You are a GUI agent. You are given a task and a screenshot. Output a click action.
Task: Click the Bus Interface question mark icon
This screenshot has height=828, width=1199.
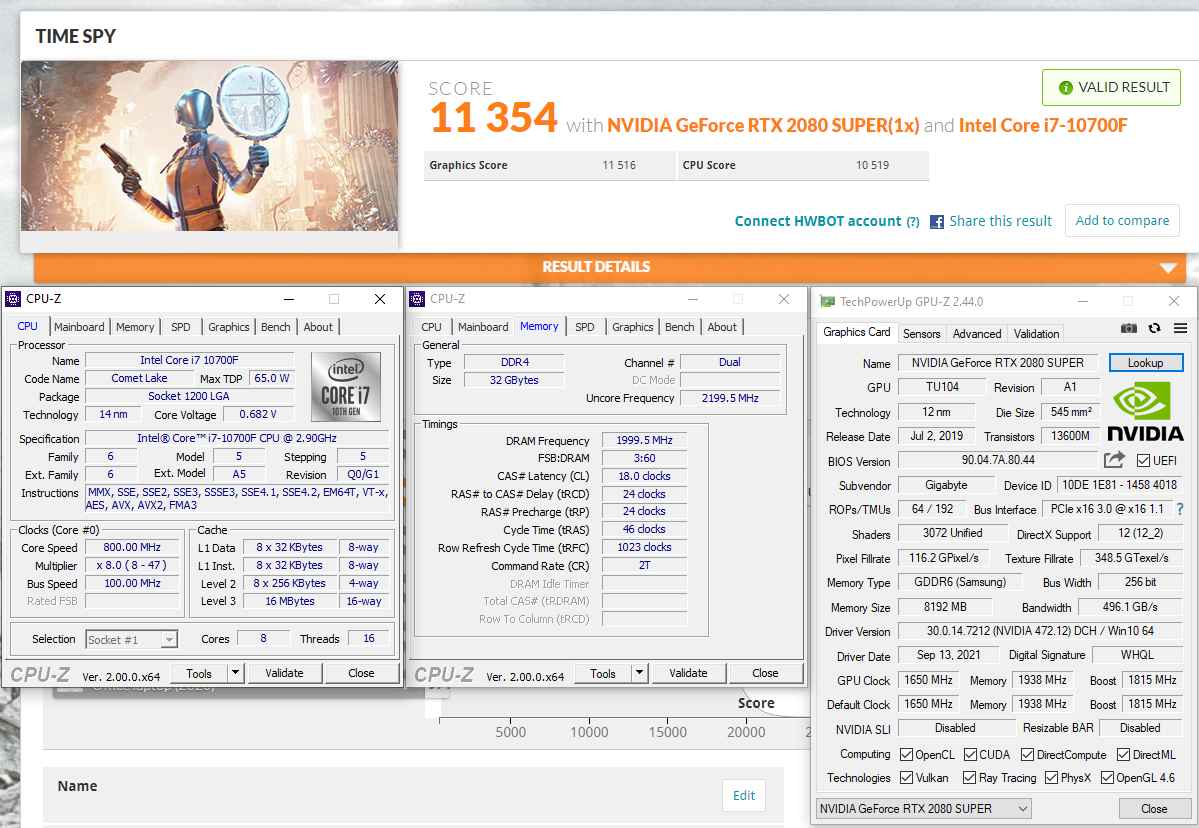point(1180,509)
